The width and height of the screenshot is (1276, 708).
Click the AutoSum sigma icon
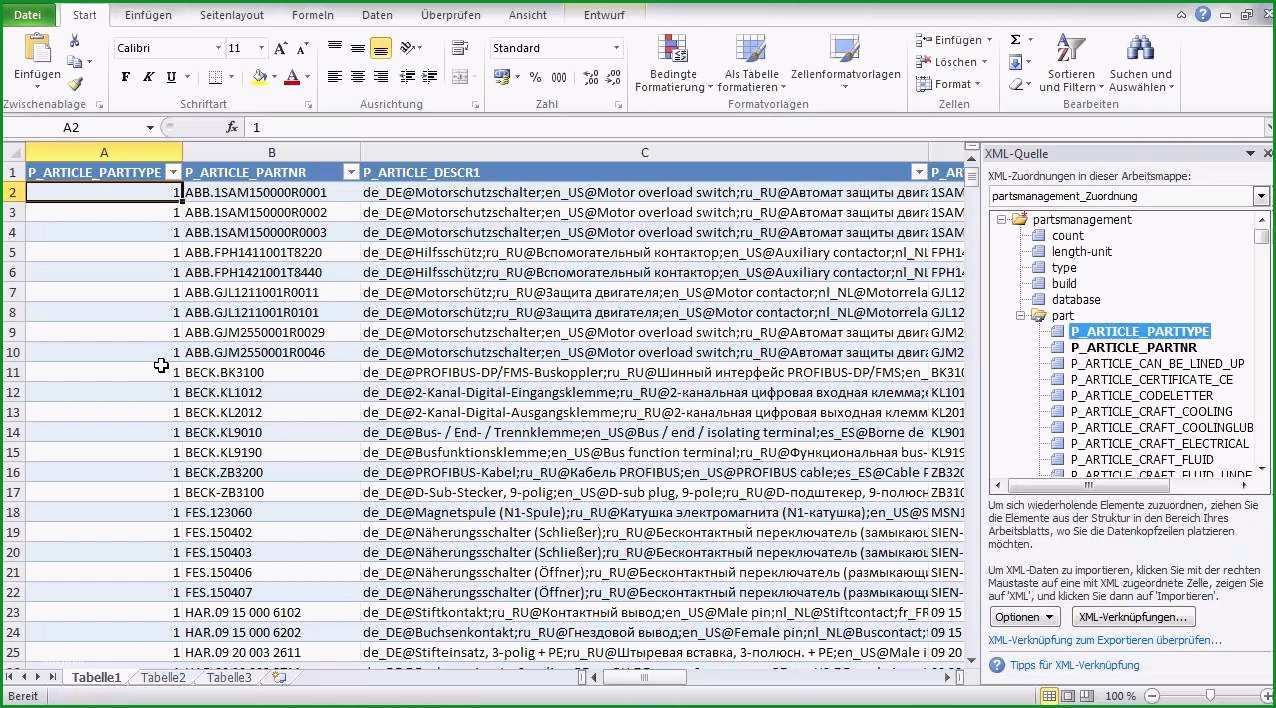point(1015,40)
